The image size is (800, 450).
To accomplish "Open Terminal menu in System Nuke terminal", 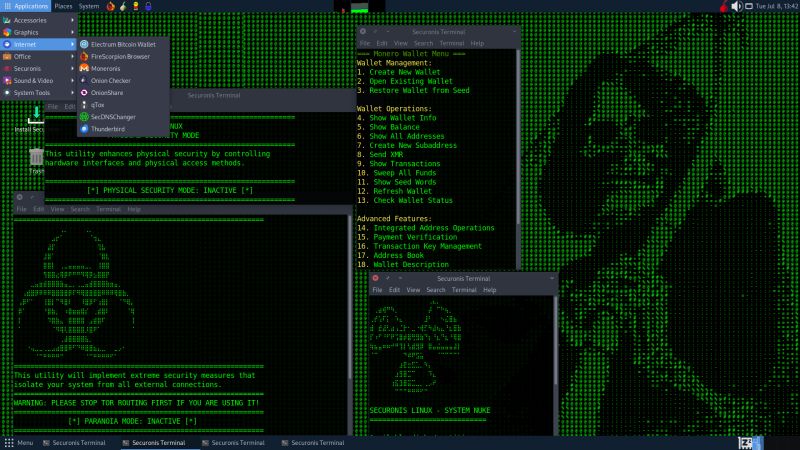I will (464, 290).
